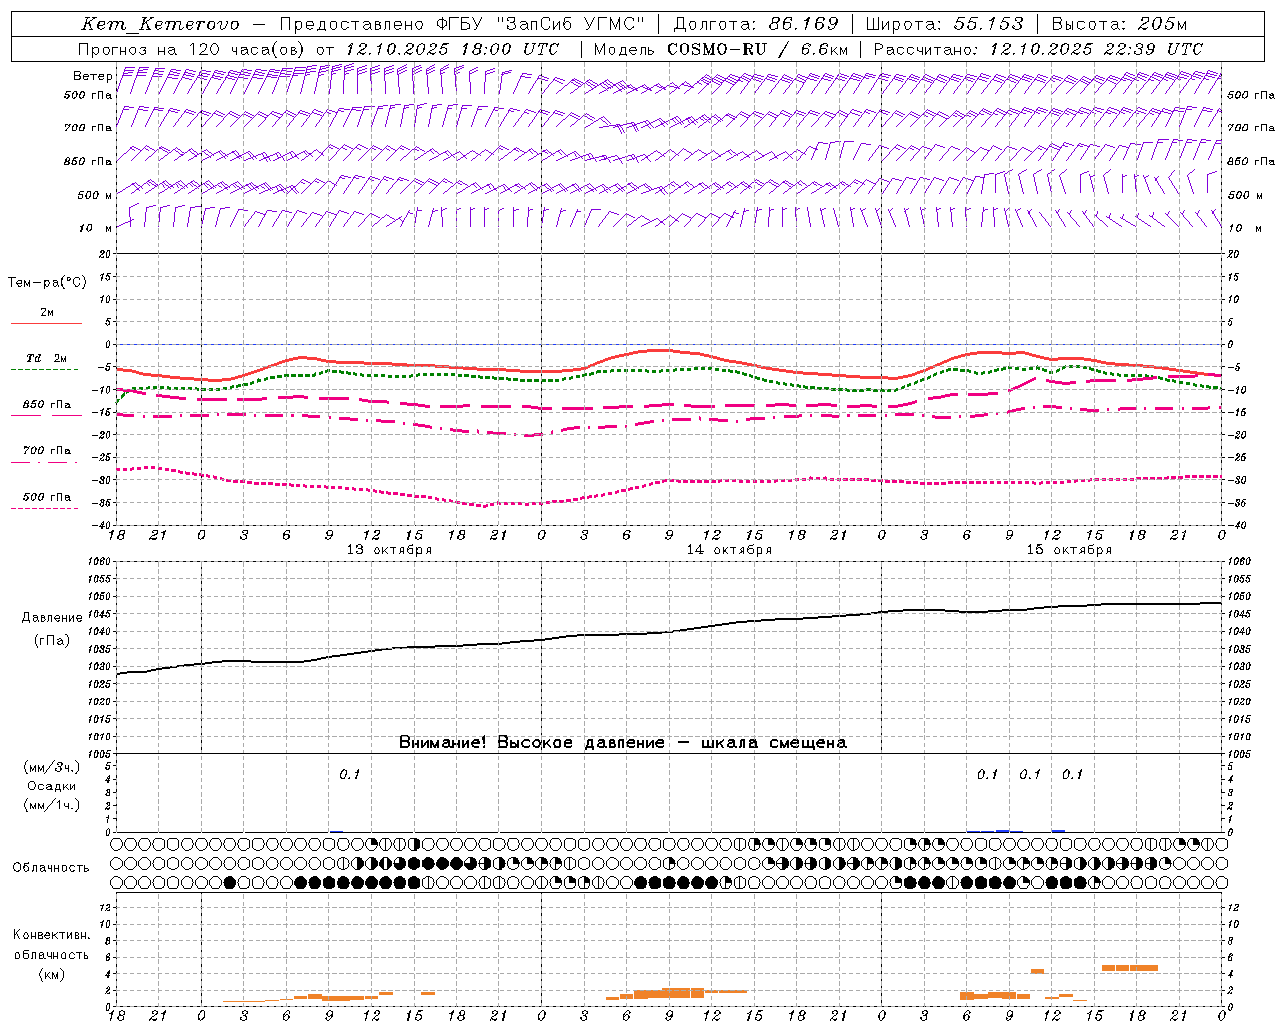This screenshot has width=1280, height=1024.
Task: Select the Высота: 205м header entry
Action: pos(1120,24)
